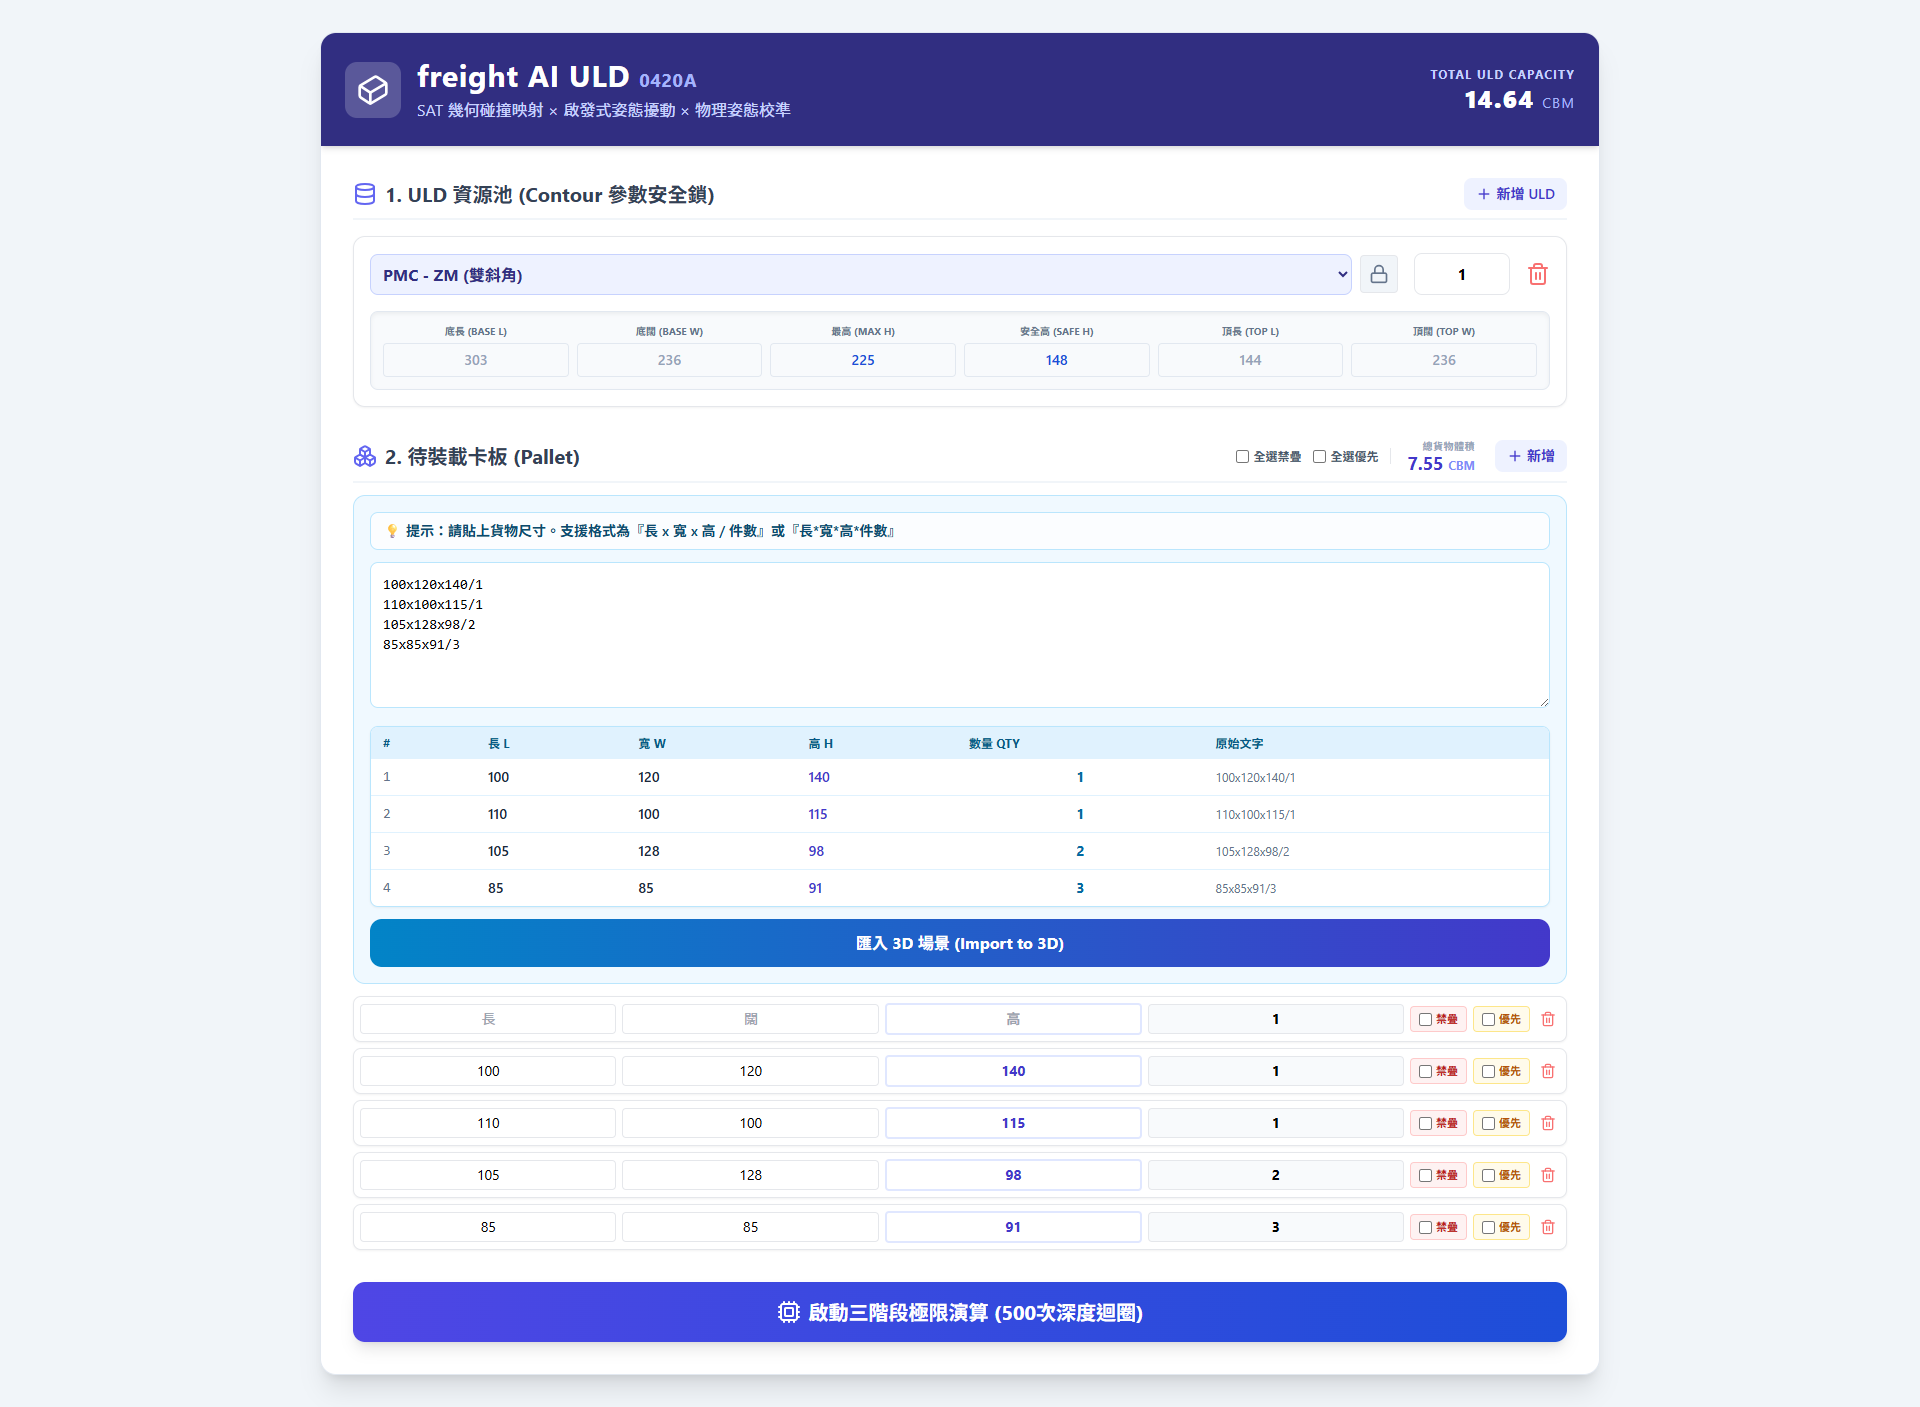Enable 優先 for the 85x85x91 row
Screen dimensions: 1920x1407
(1488, 1227)
